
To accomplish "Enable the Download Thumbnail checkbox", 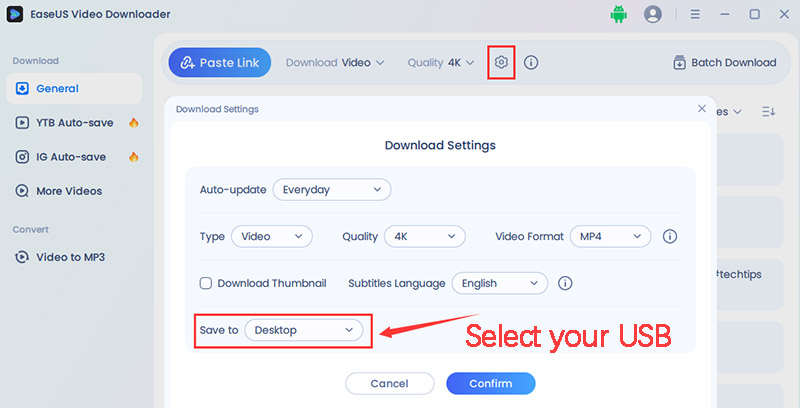I will (x=206, y=283).
